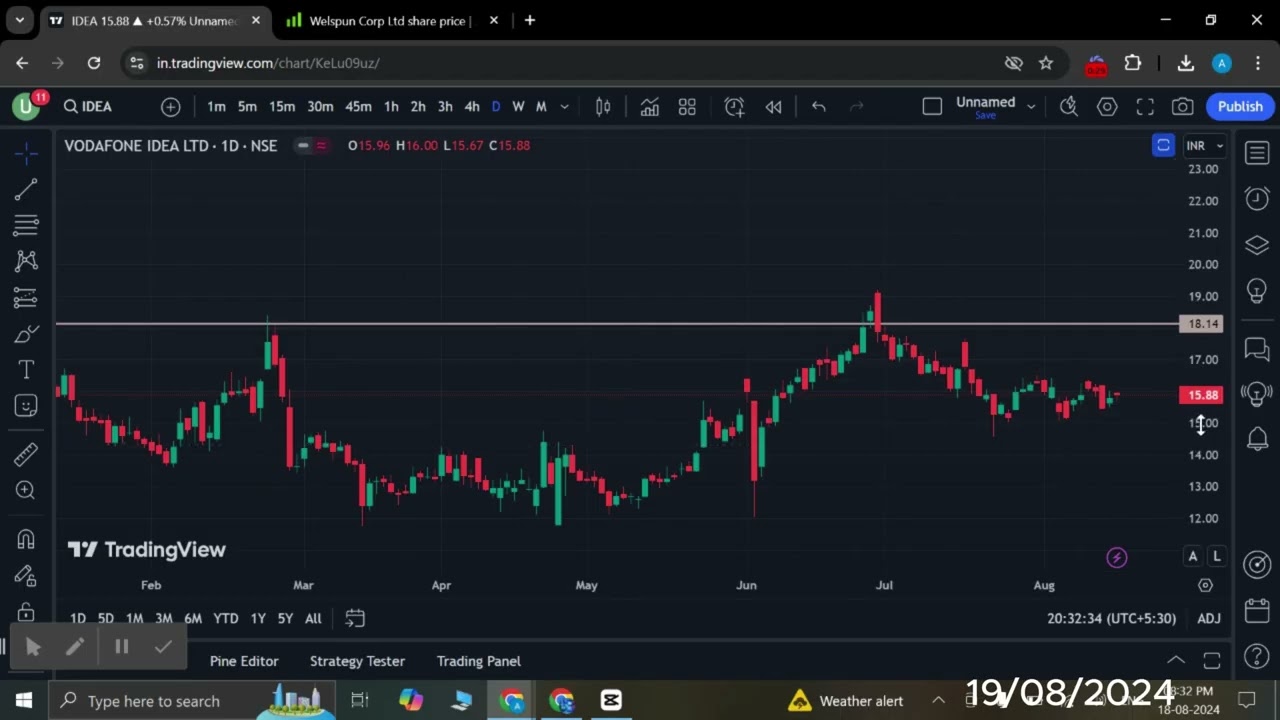
Task: Select the zoom in tool
Action: (27, 490)
